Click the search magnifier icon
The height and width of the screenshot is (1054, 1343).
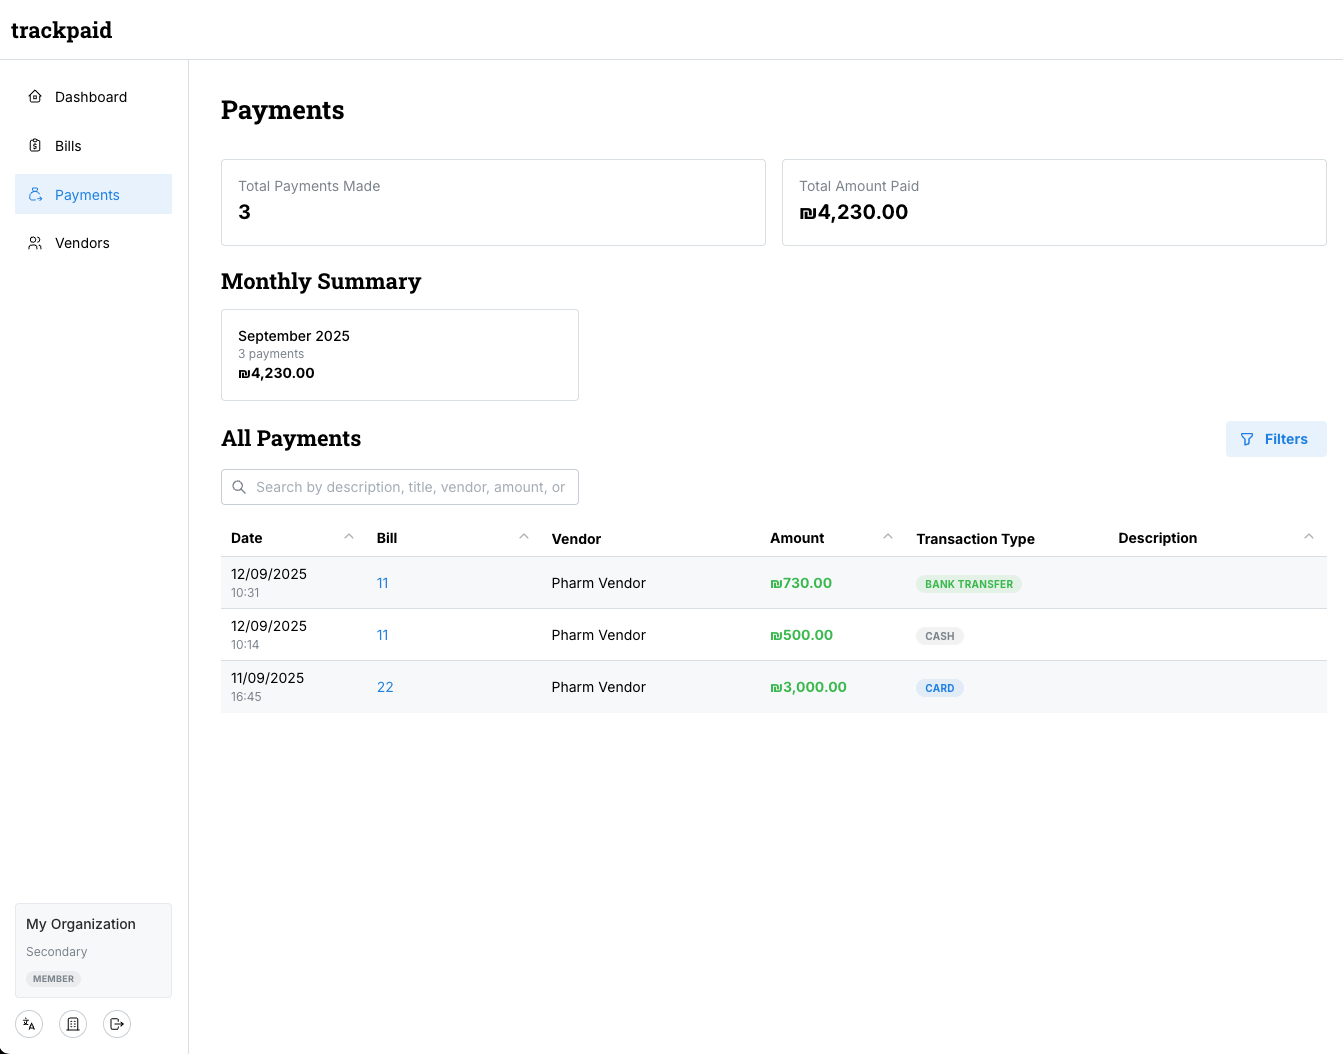coord(239,487)
